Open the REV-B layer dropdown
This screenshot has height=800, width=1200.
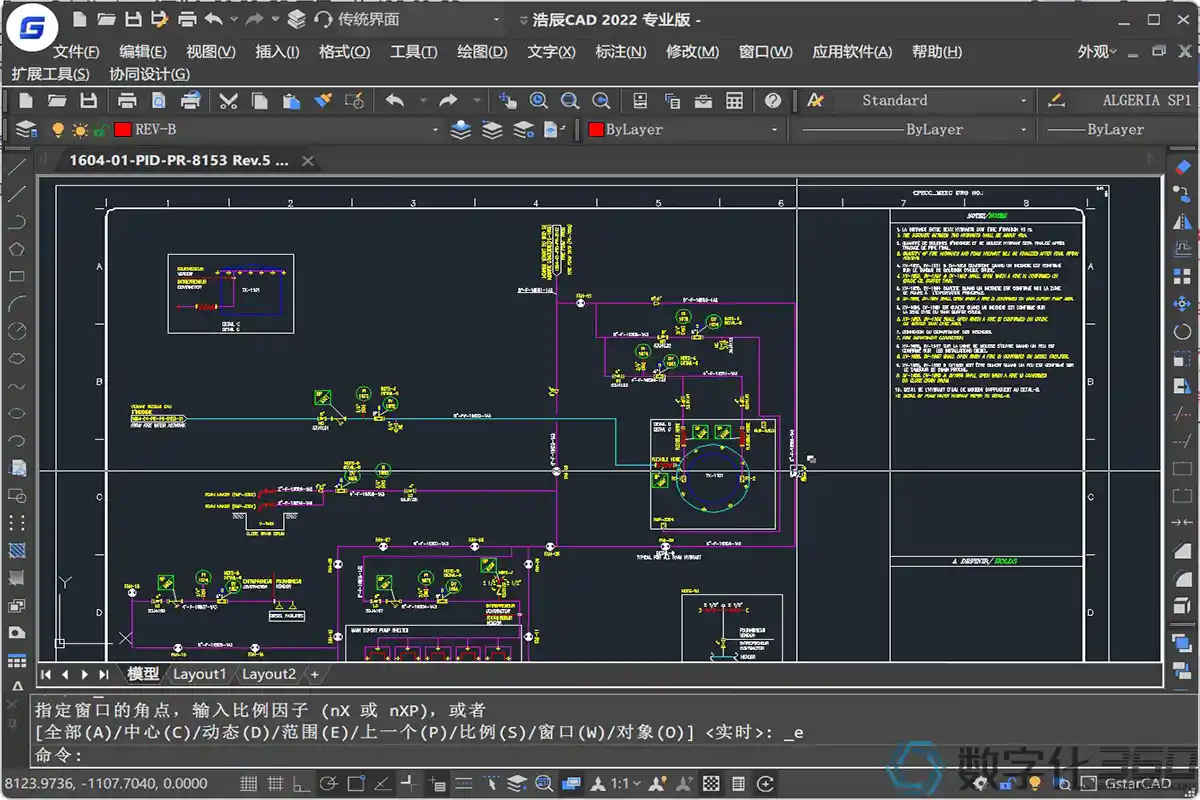(x=436, y=130)
